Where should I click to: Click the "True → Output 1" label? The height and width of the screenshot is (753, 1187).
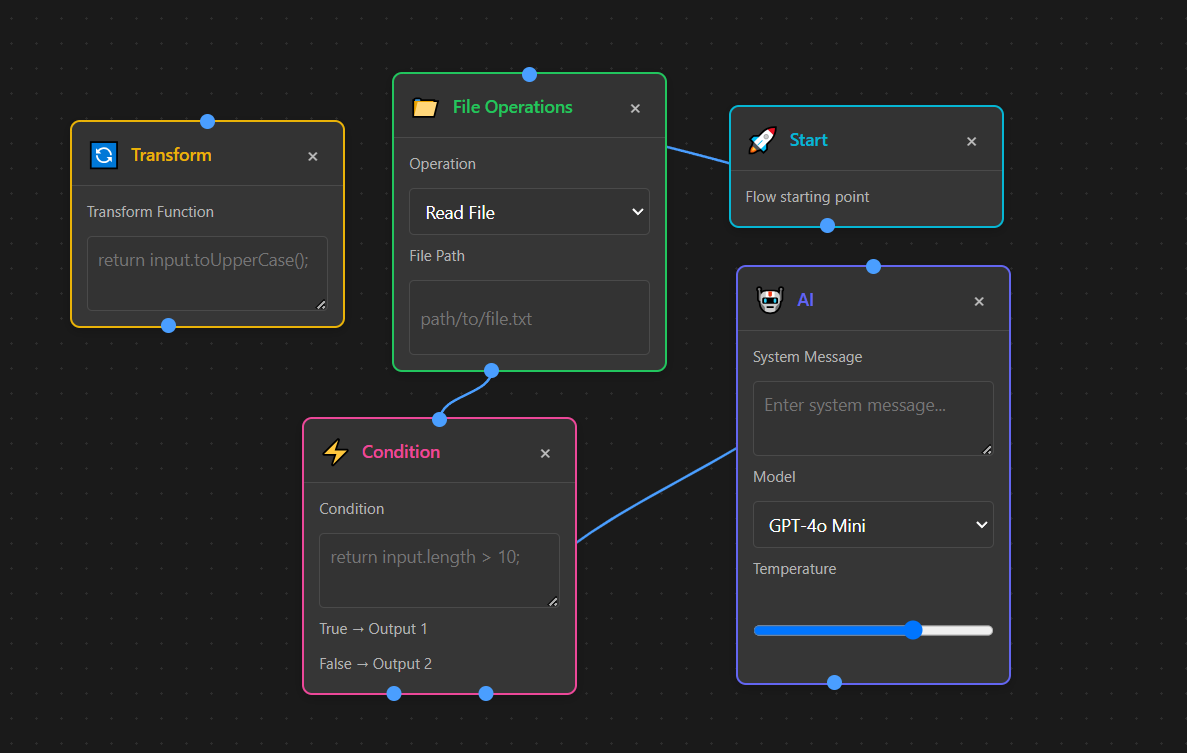click(373, 628)
